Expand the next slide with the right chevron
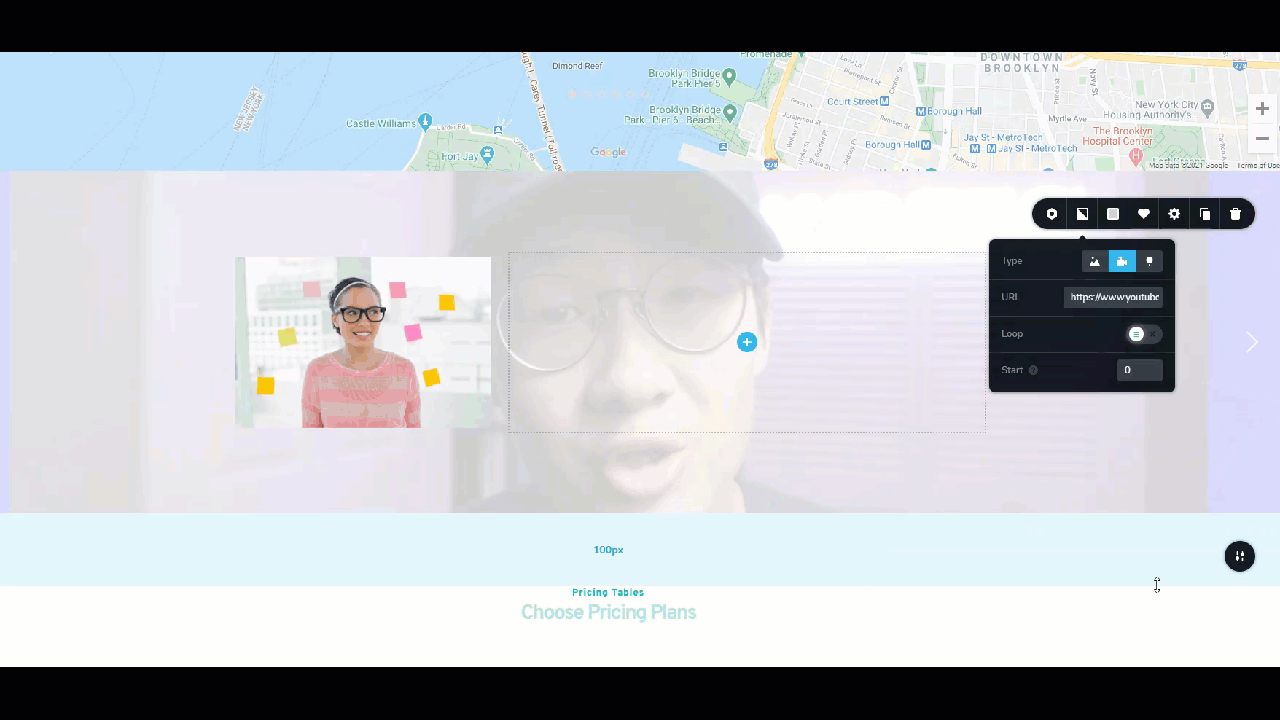 pos(1252,342)
